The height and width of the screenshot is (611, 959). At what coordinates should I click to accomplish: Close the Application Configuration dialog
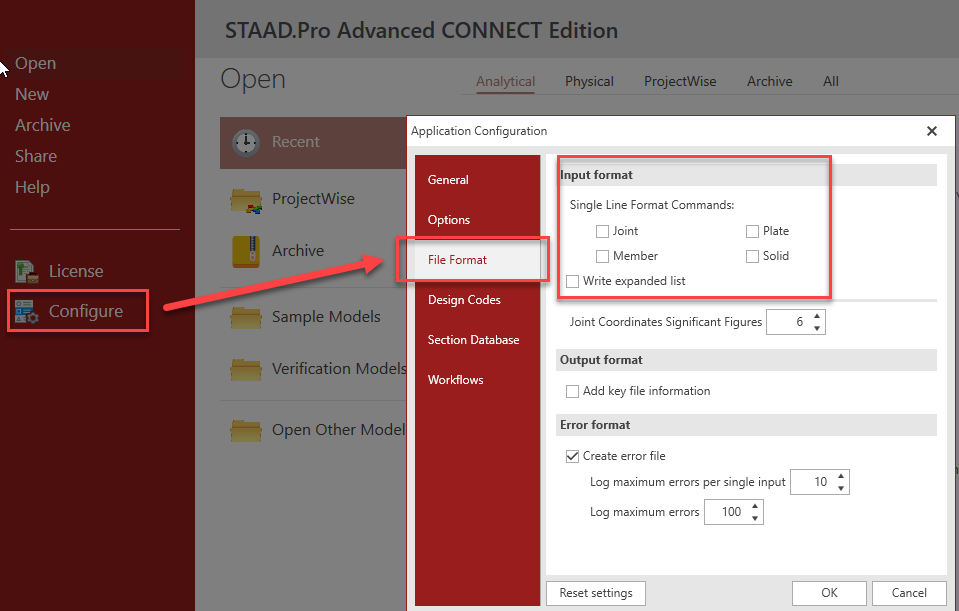pos(931,131)
